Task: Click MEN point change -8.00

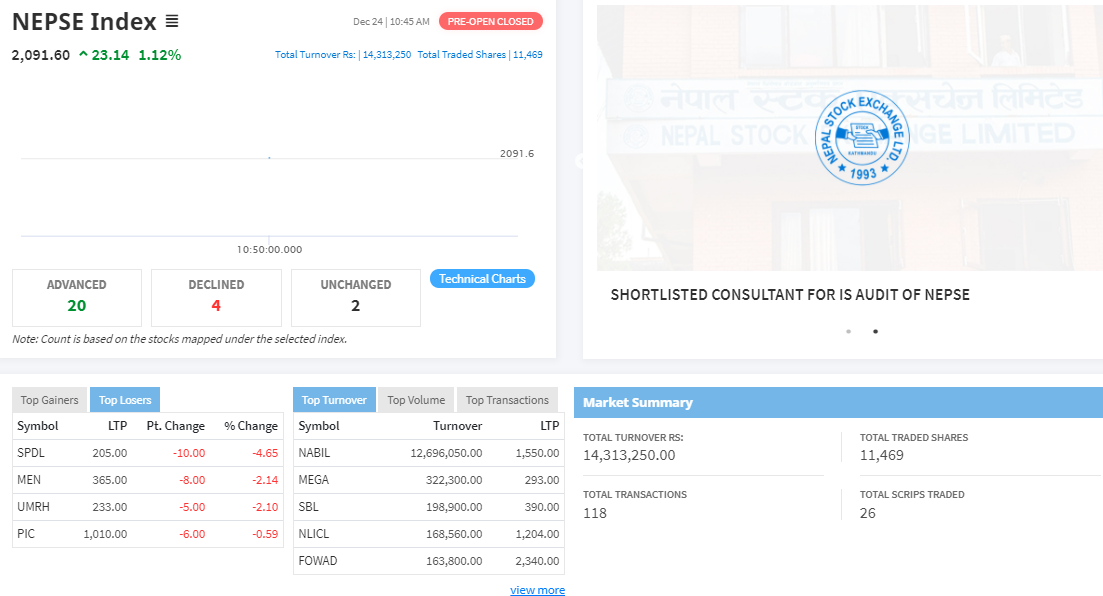Action: 192,480
